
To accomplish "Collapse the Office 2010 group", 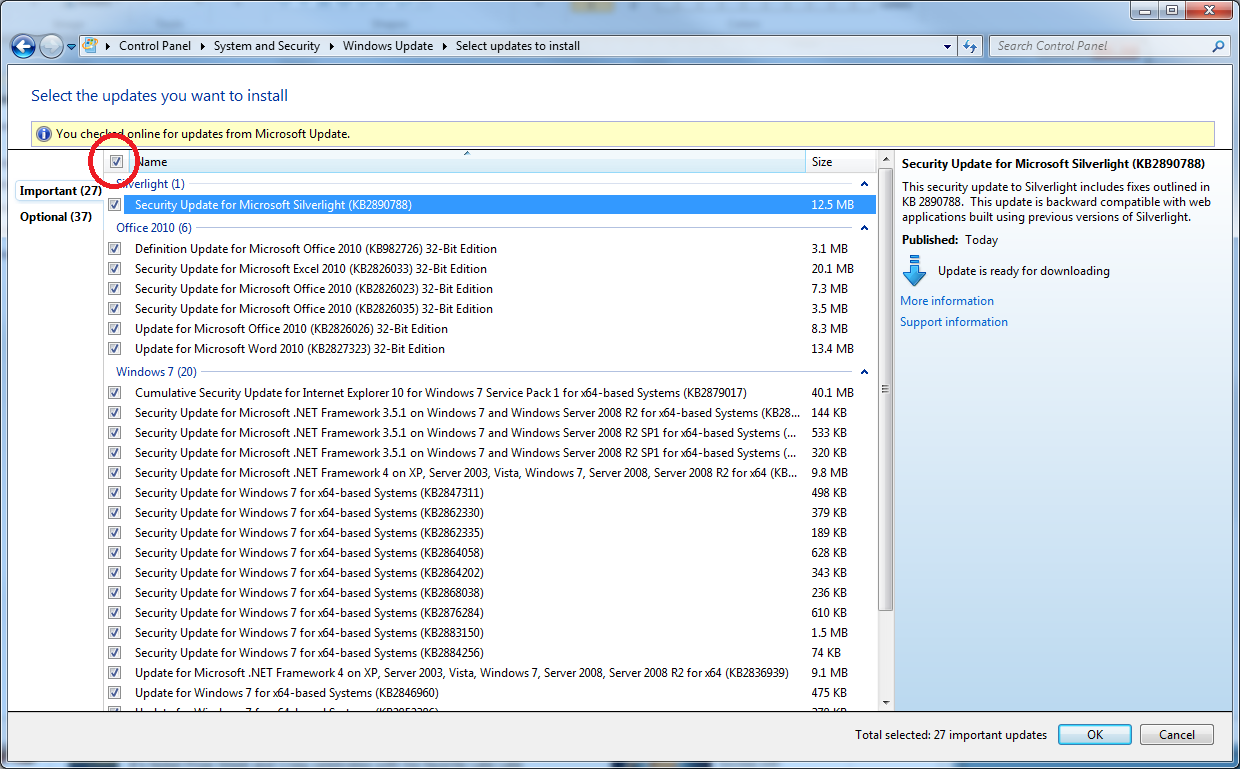I will point(864,228).
